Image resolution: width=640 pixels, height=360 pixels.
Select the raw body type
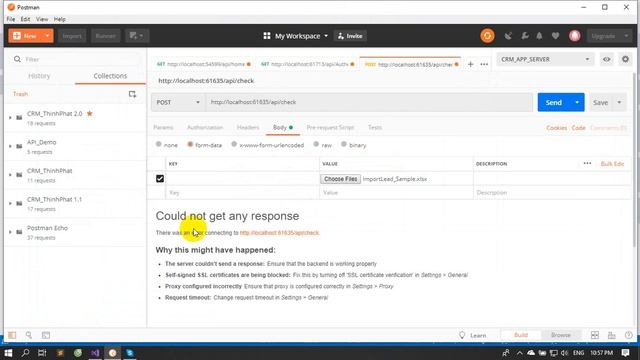316,144
